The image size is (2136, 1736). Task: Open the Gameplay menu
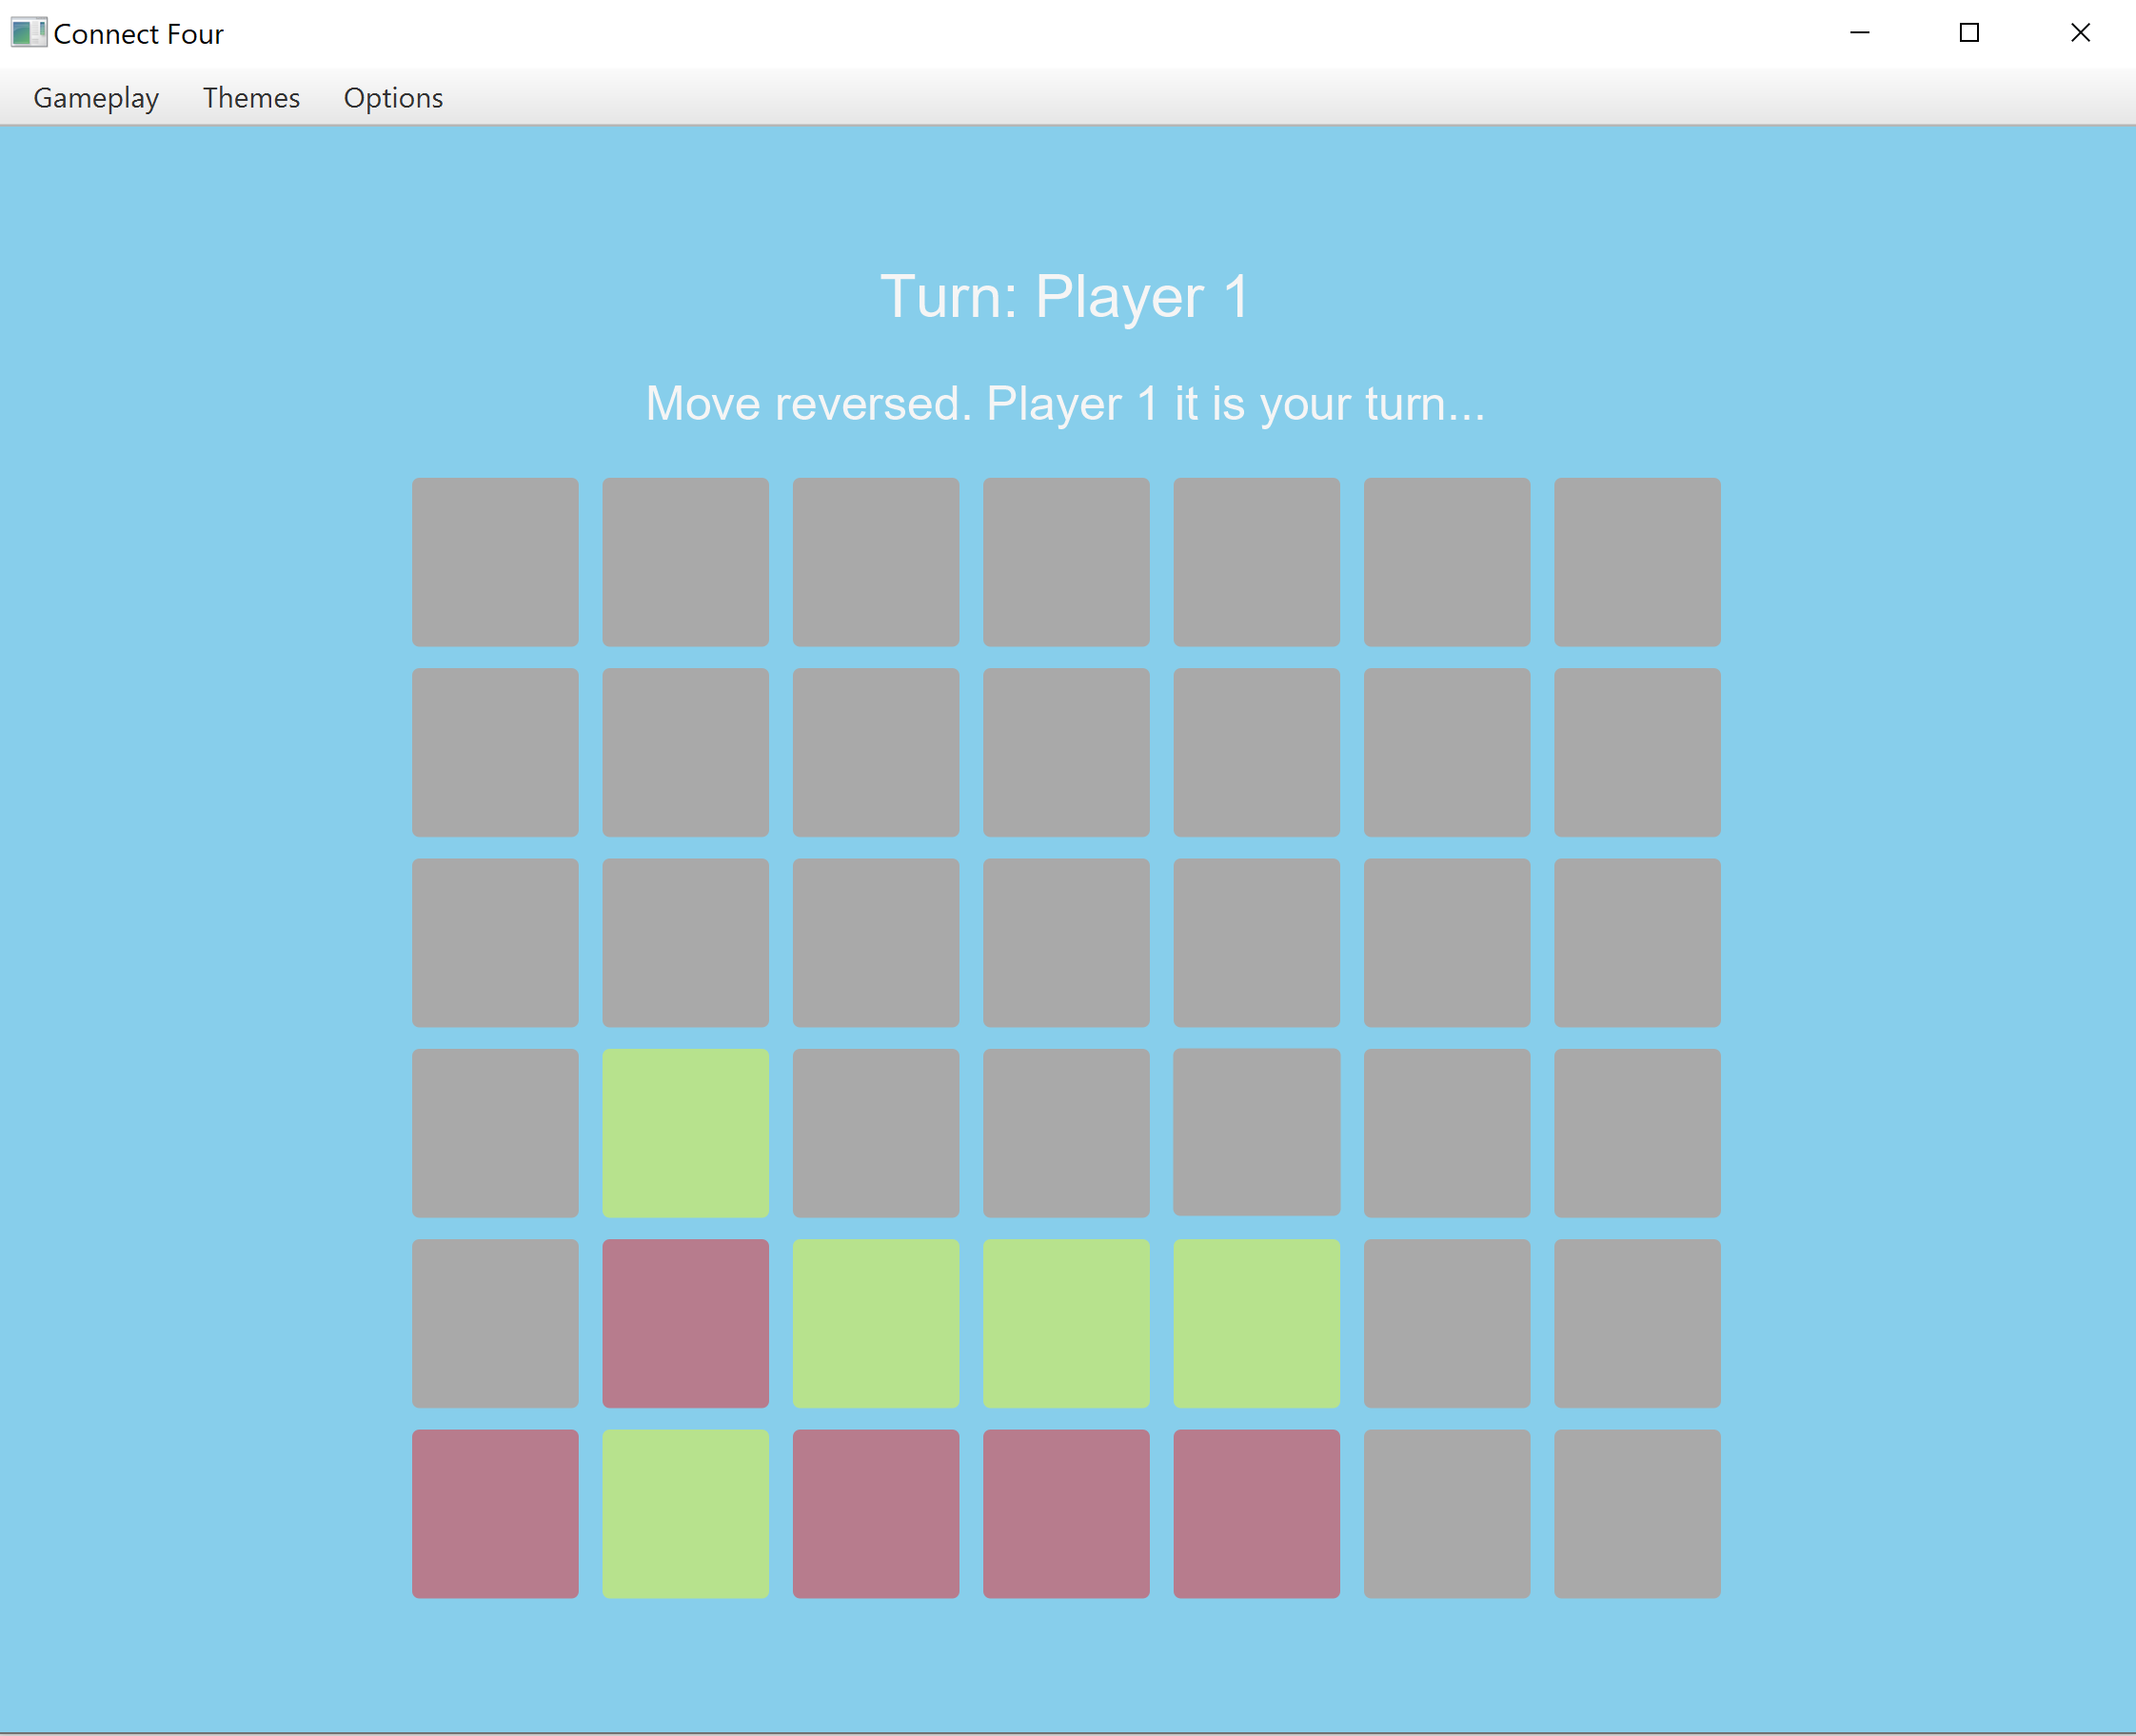coord(95,97)
